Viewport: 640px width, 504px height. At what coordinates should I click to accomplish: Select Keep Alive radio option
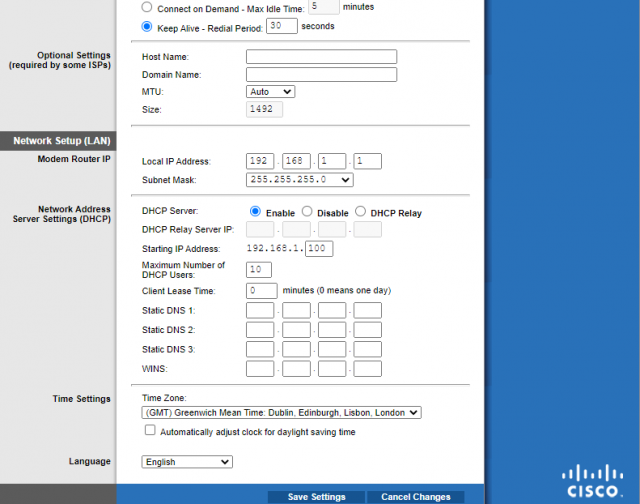tap(148, 27)
